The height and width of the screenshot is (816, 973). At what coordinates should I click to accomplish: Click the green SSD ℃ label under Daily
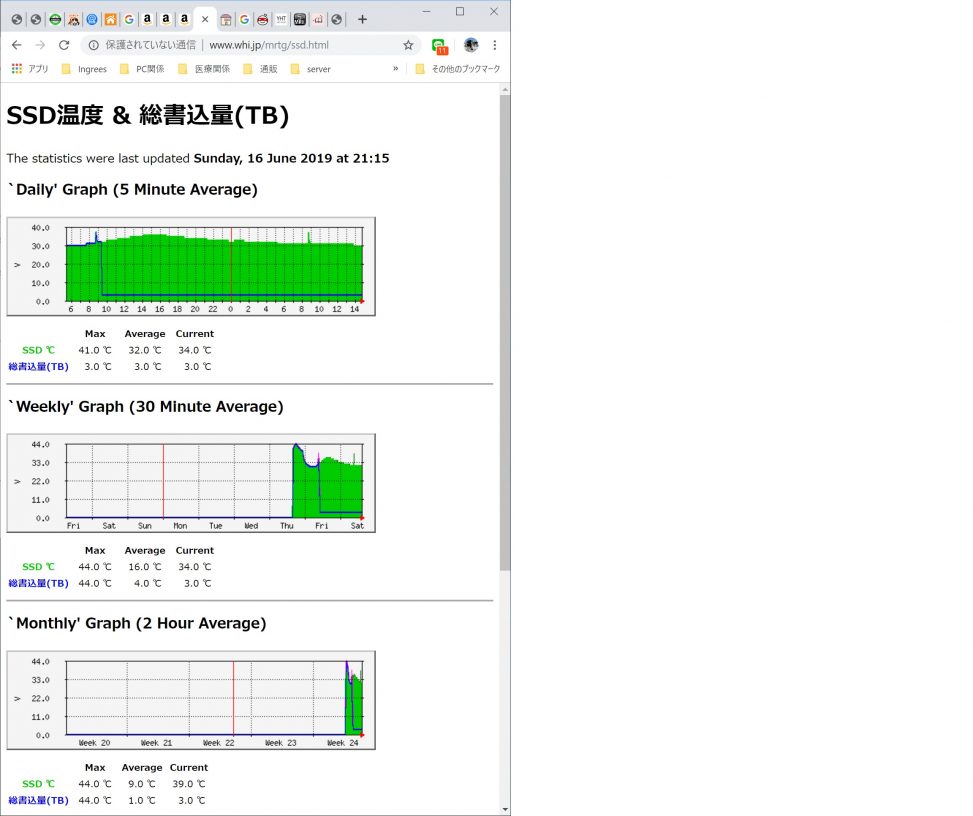click(x=38, y=350)
